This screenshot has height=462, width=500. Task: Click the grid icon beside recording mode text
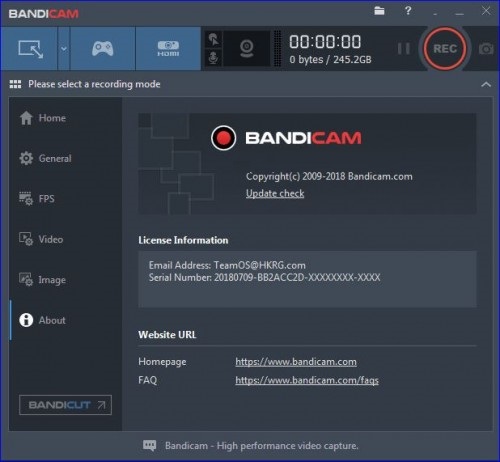tap(15, 84)
